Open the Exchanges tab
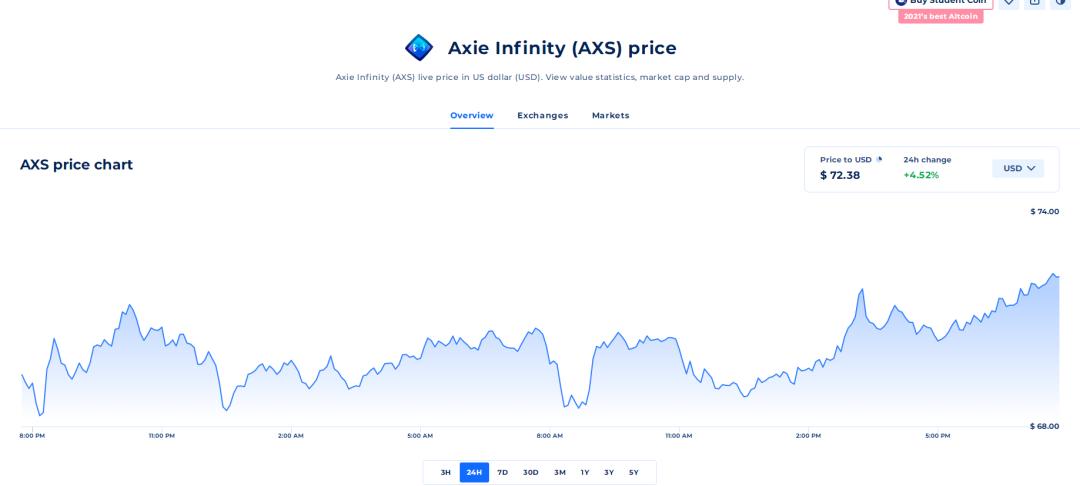 (542, 116)
